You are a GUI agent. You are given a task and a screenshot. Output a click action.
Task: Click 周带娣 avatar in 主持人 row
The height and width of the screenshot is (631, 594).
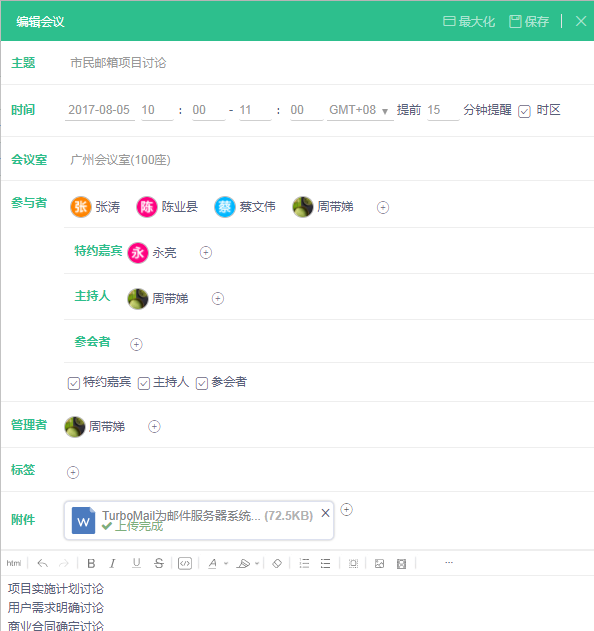pos(138,299)
